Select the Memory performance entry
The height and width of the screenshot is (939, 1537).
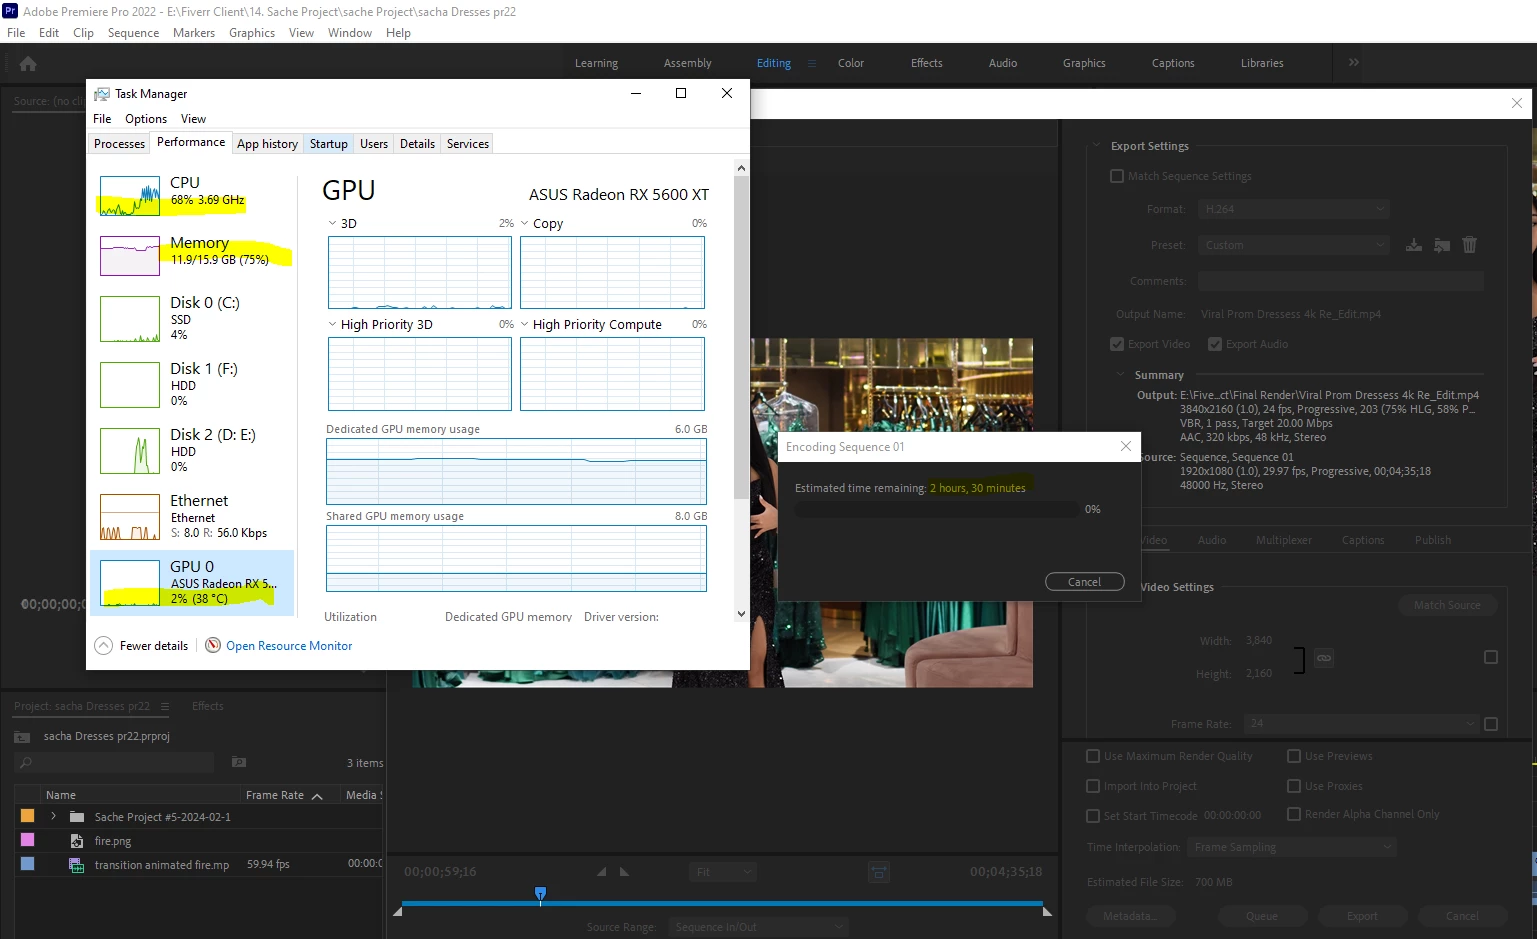pos(192,255)
